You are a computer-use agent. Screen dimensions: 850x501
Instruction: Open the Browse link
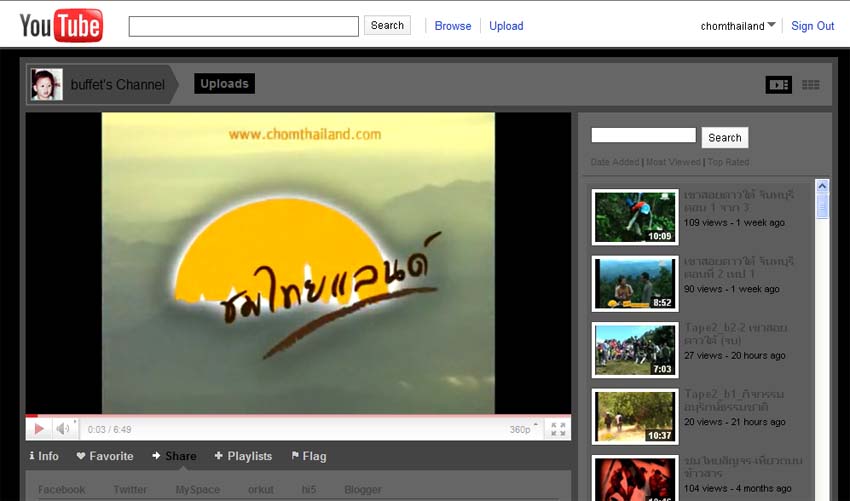(453, 25)
